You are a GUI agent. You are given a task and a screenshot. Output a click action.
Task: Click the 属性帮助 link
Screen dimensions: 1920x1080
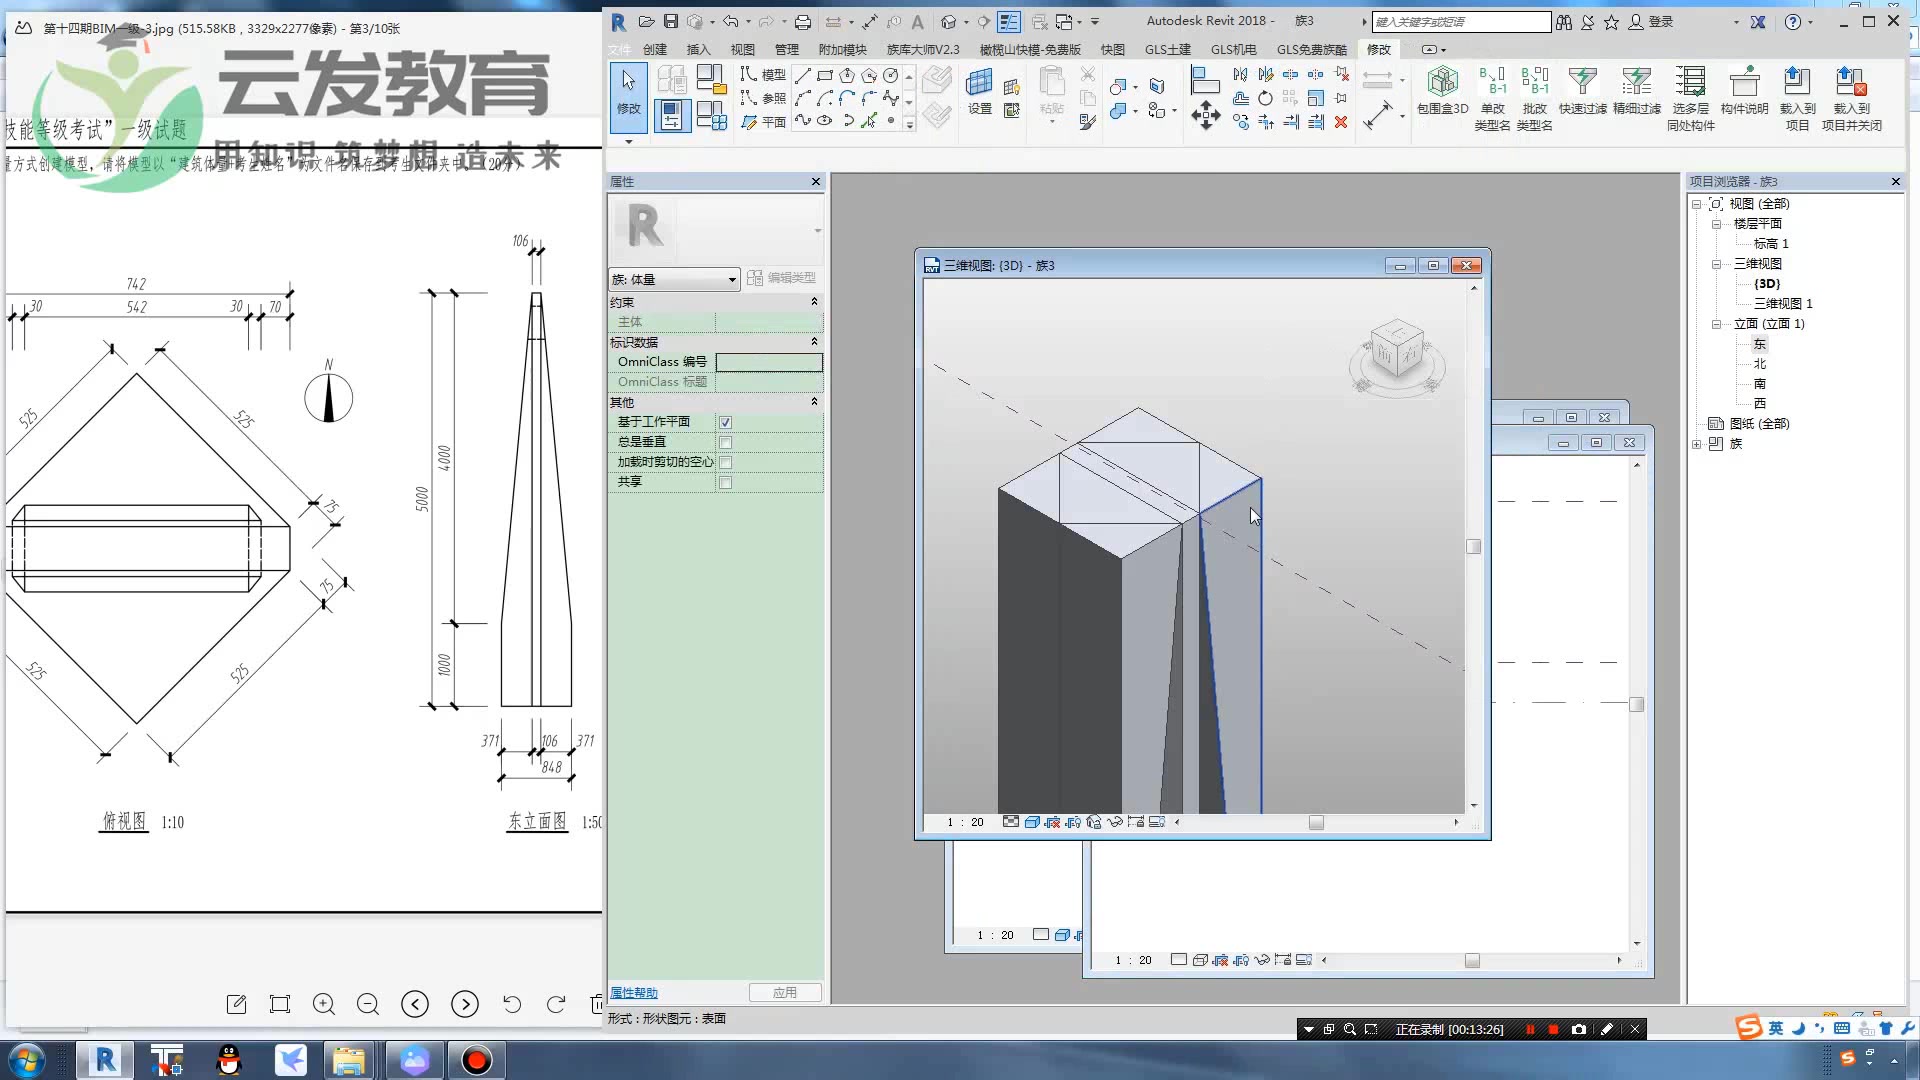pyautogui.click(x=634, y=993)
